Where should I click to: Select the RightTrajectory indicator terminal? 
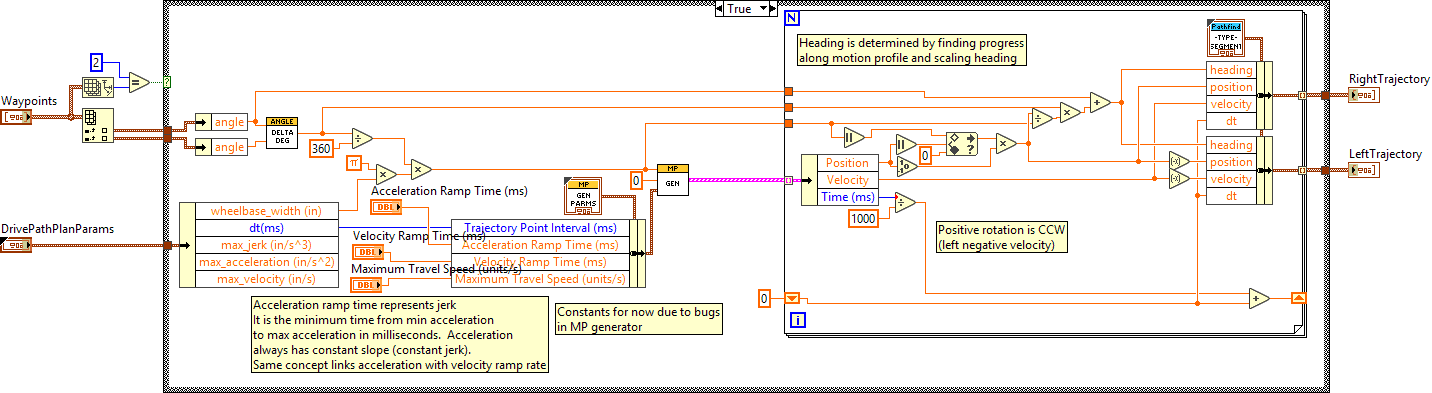coord(1363,94)
